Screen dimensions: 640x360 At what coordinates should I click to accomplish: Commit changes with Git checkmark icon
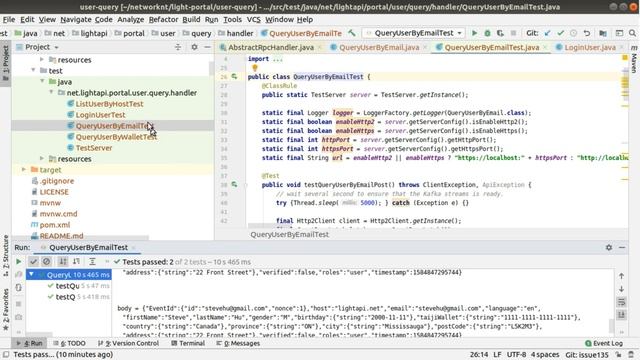[560, 33]
